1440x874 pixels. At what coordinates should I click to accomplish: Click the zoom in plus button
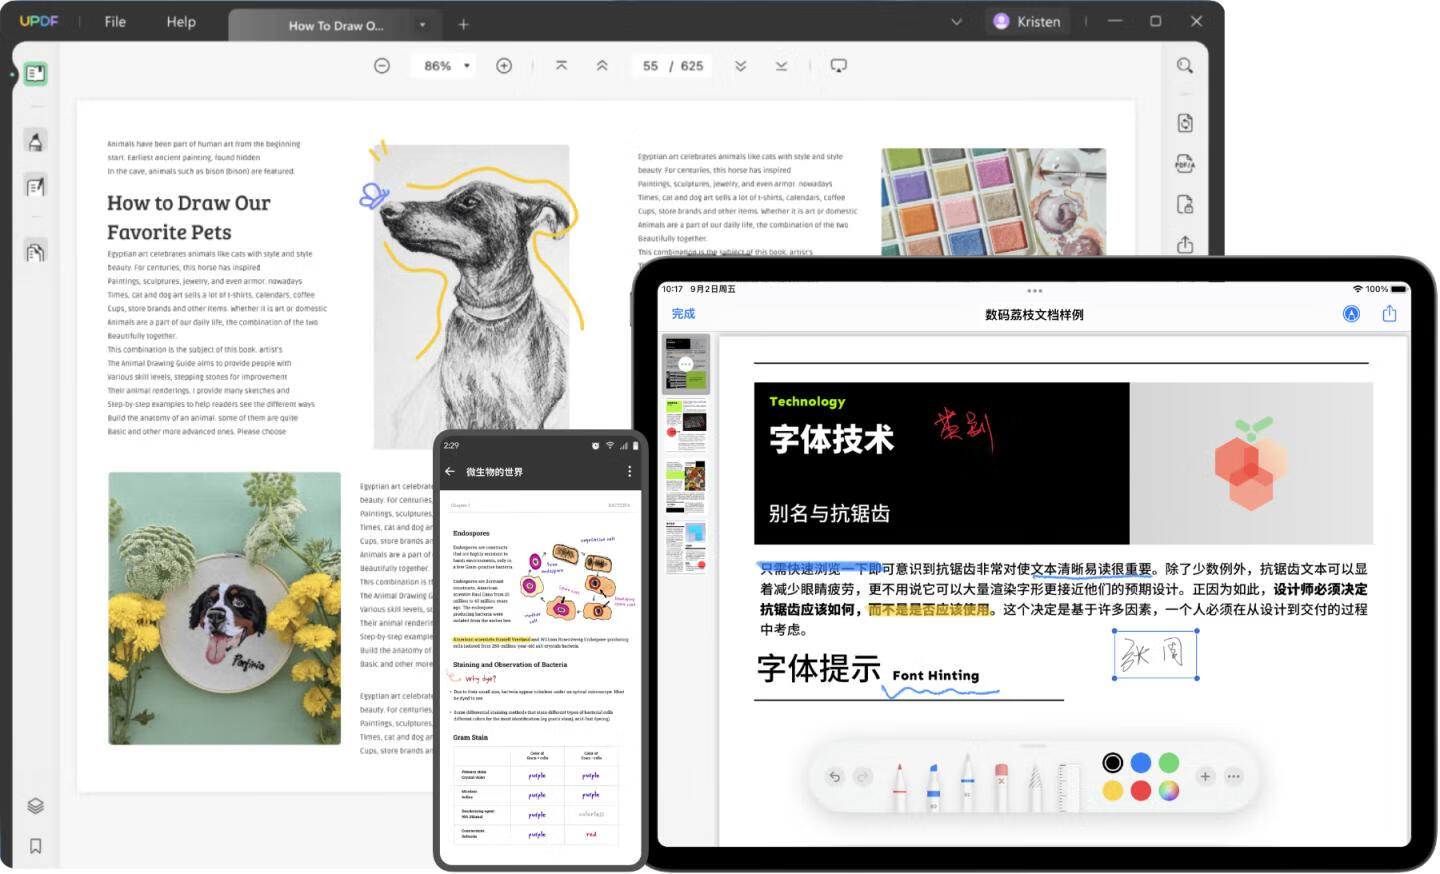(504, 66)
